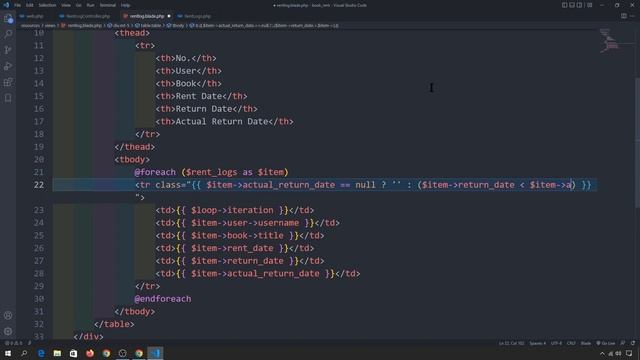Click '$item->book->title' on line 25

tap(237, 236)
